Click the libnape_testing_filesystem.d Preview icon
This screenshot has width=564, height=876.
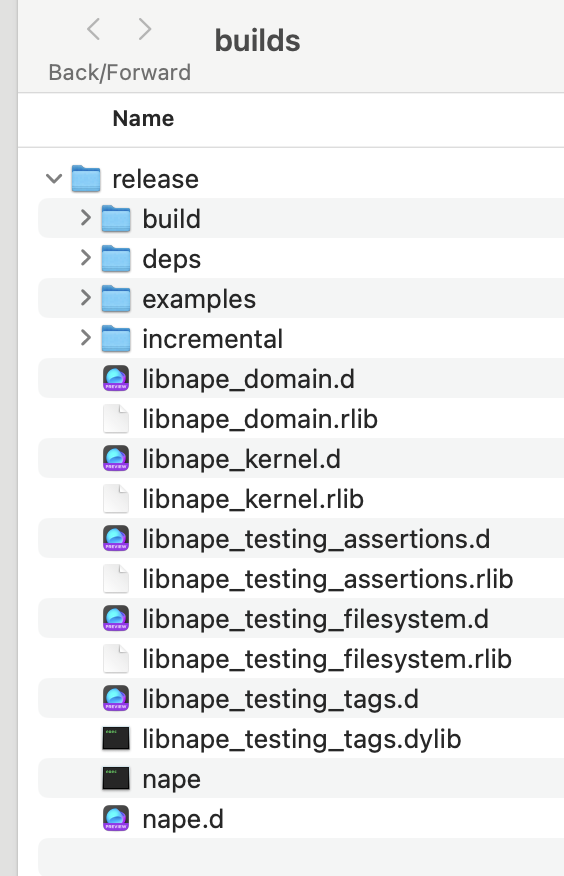coord(116,619)
